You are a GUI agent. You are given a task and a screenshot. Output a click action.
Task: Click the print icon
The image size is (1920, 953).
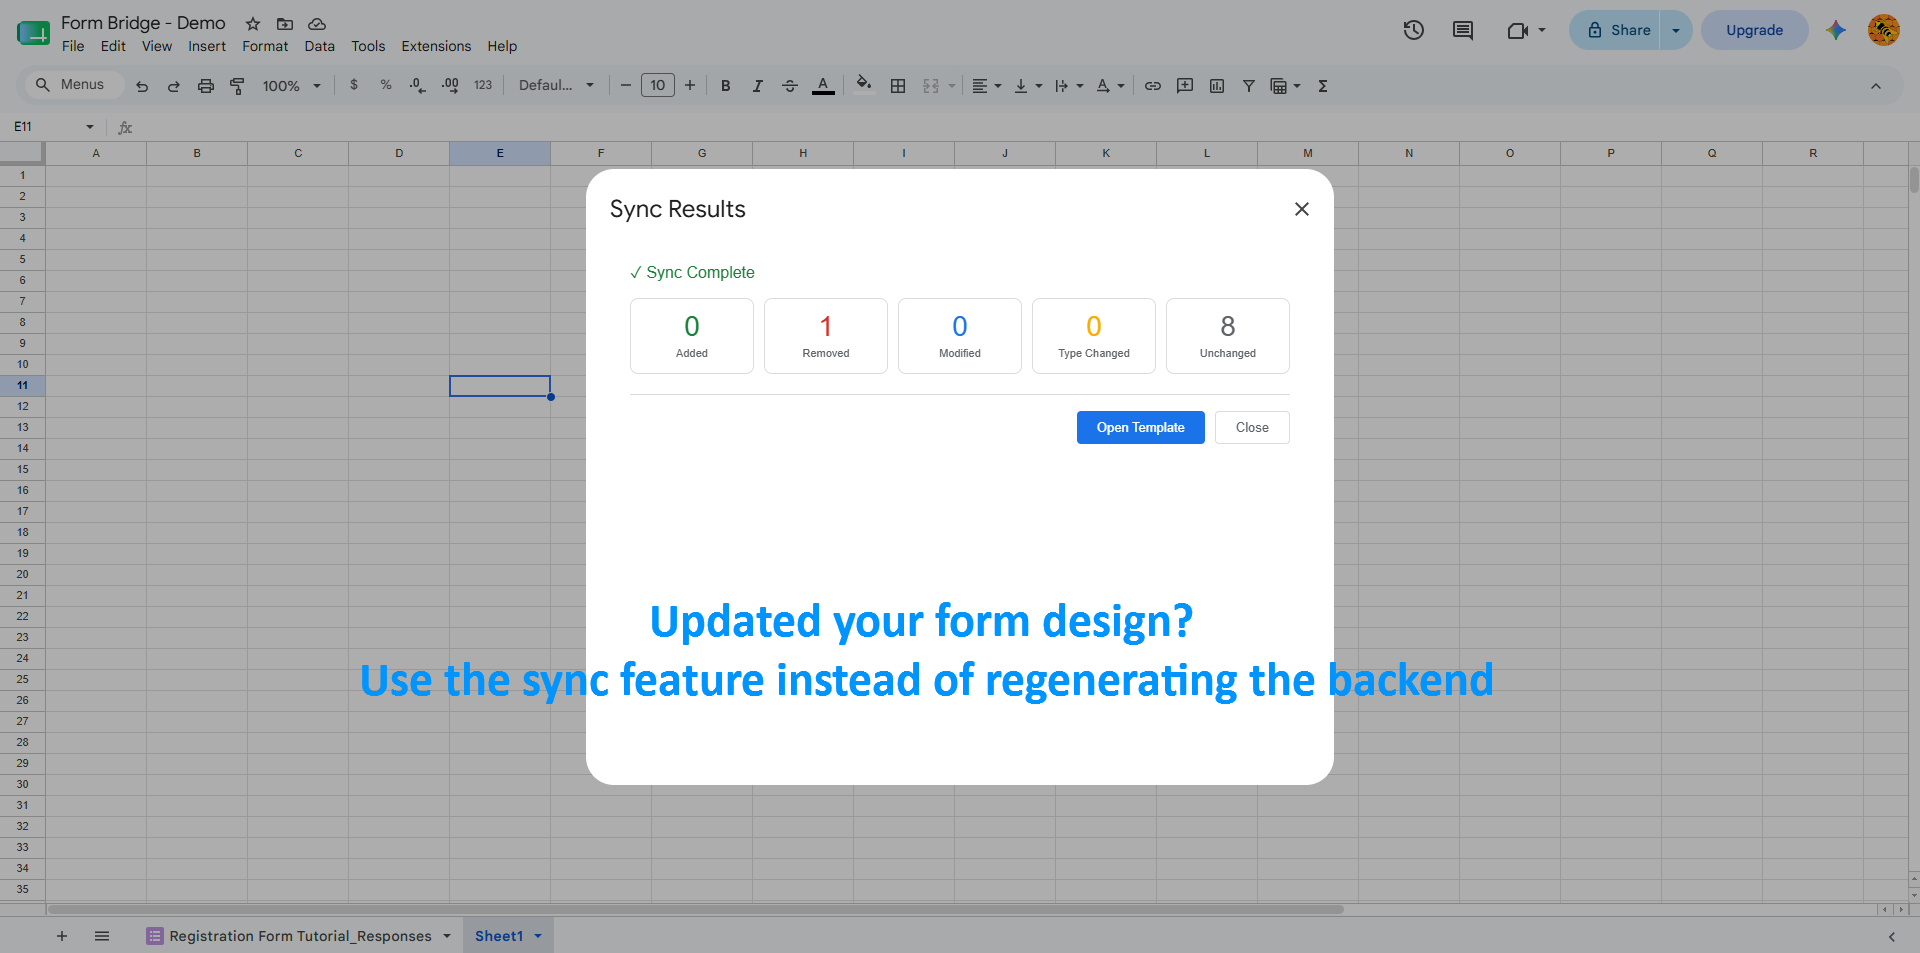(206, 86)
